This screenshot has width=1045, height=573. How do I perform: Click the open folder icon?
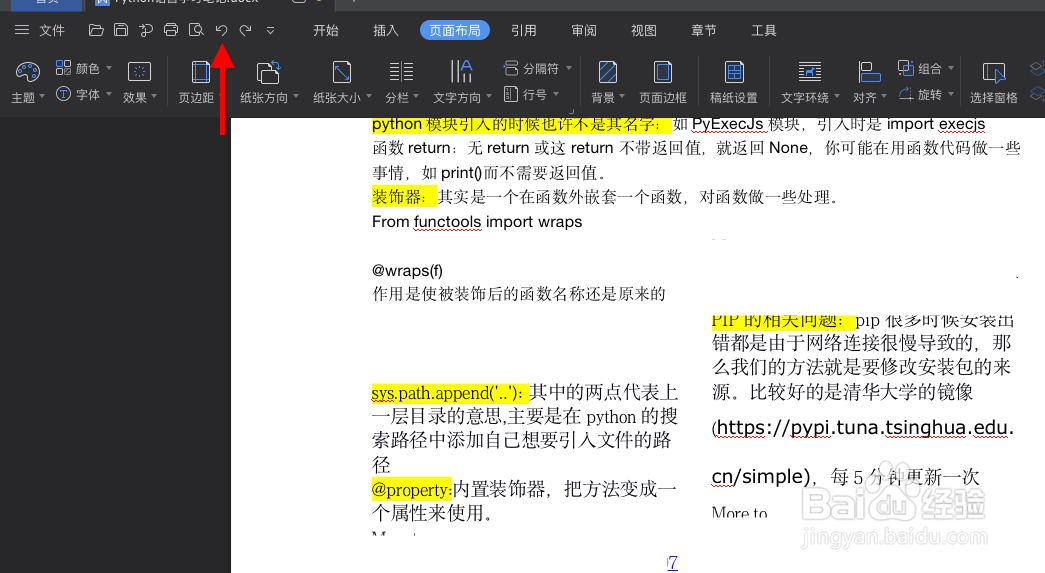(96, 30)
